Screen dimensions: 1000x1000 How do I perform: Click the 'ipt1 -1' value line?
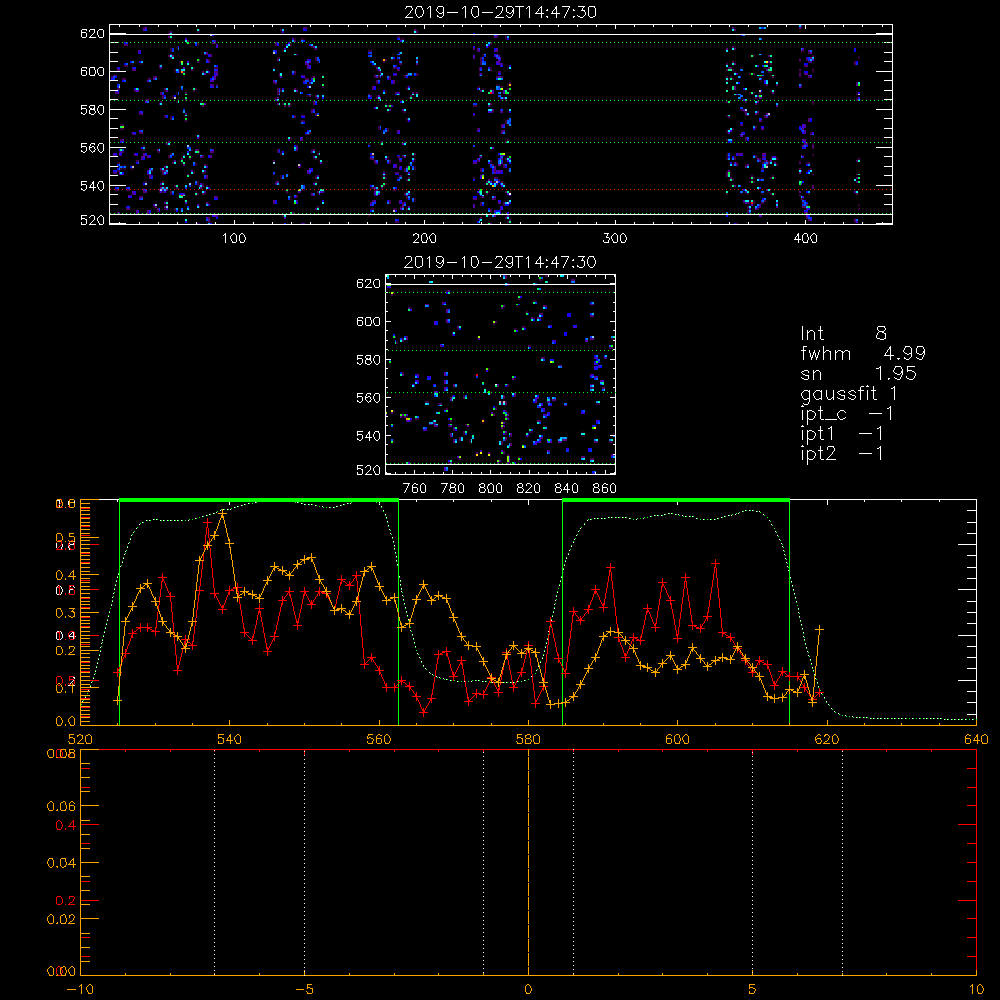(x=842, y=434)
